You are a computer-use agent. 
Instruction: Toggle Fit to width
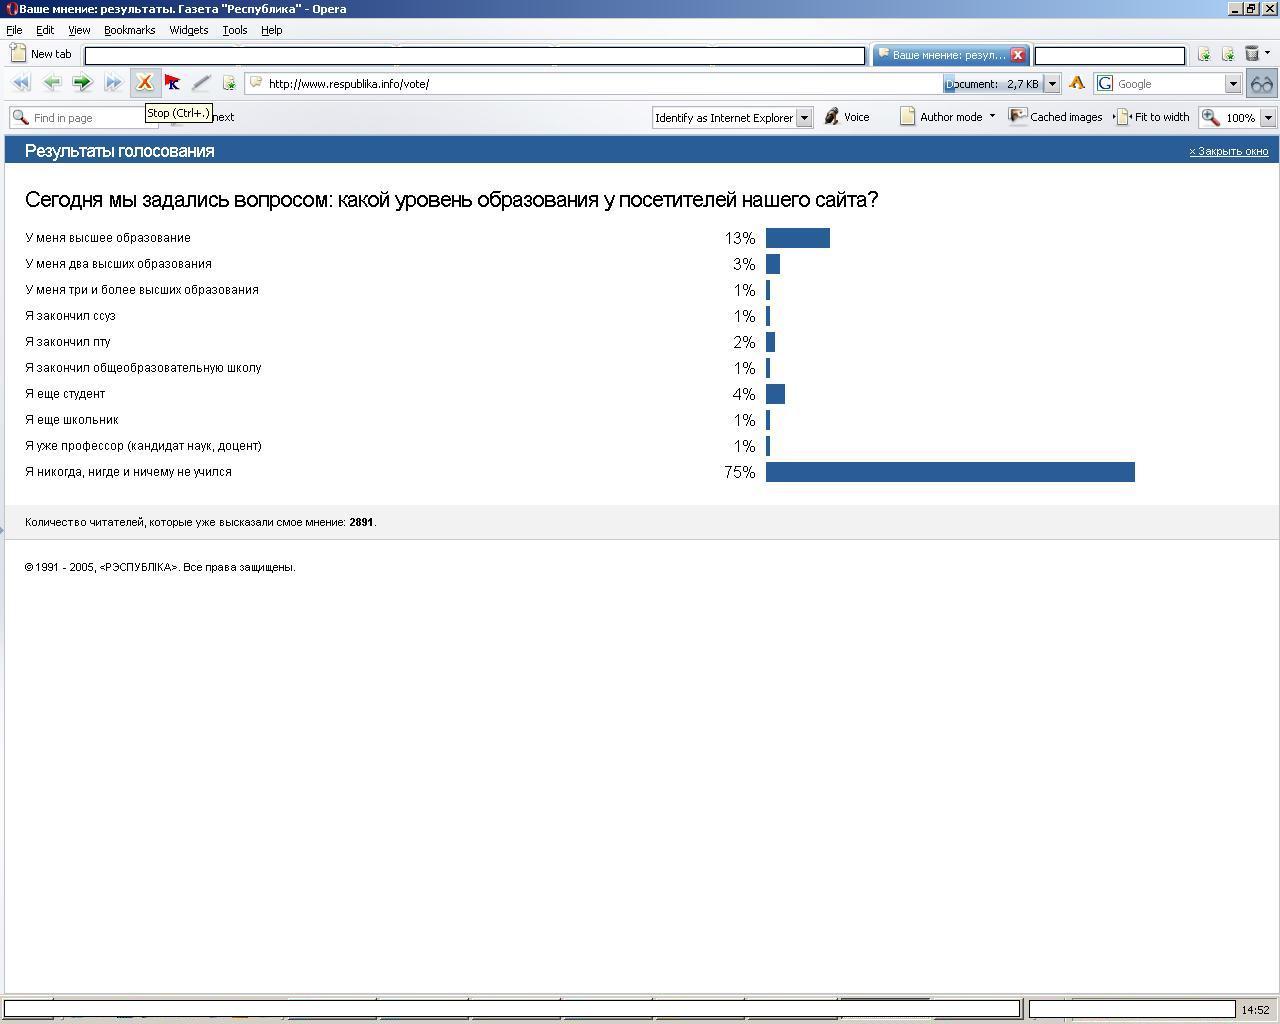click(x=1153, y=117)
